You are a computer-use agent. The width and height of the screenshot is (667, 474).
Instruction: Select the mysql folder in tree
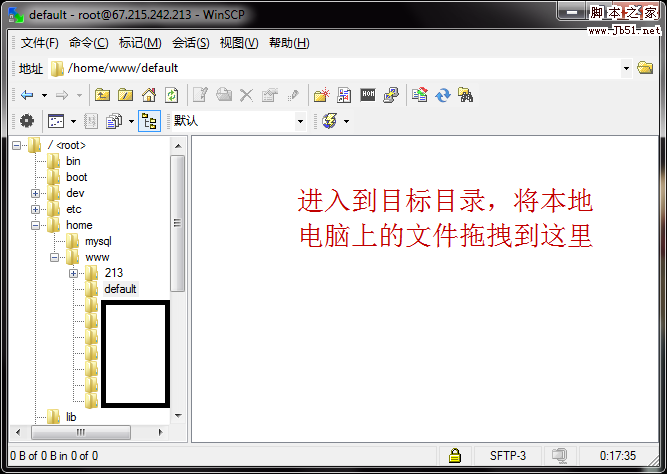point(98,241)
